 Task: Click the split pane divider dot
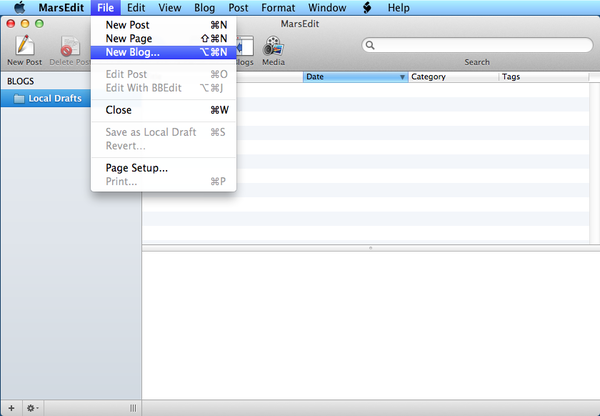point(370,248)
